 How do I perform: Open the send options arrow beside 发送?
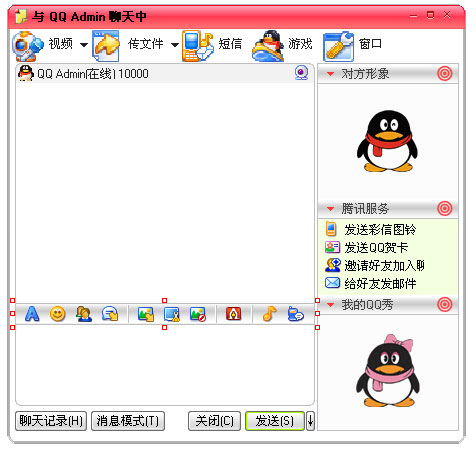[310, 421]
